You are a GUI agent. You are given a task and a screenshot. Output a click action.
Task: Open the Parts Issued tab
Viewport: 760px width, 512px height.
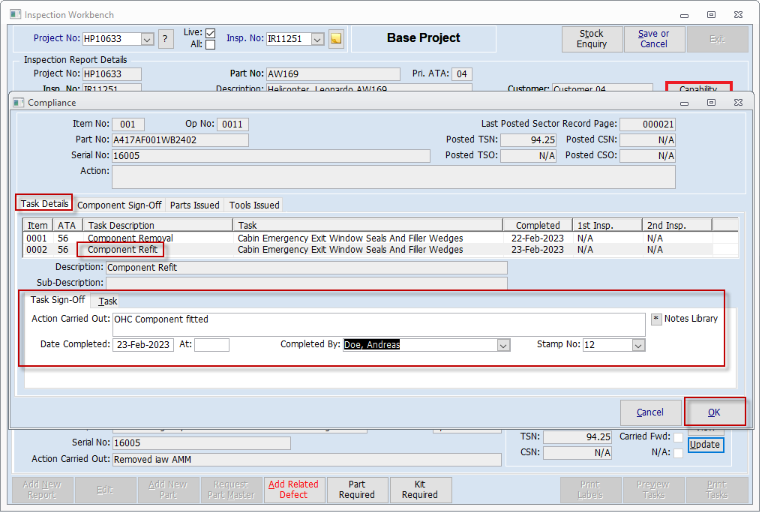[195, 205]
